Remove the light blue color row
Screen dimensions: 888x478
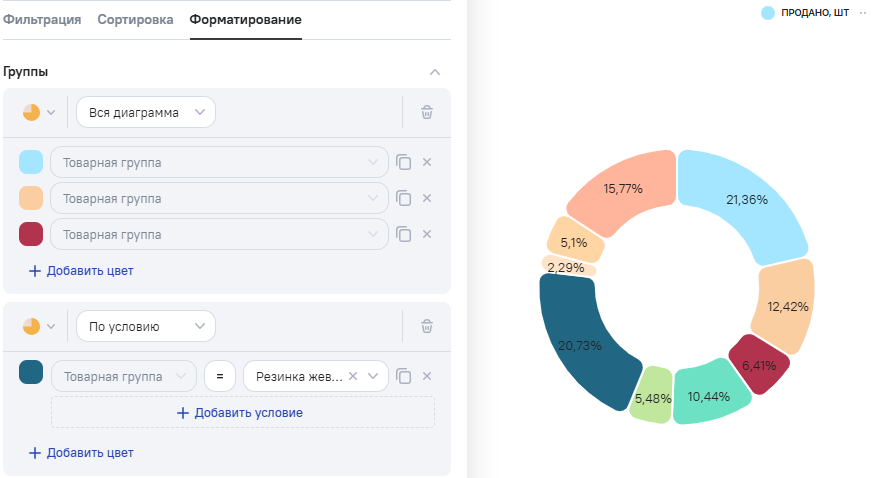427,162
